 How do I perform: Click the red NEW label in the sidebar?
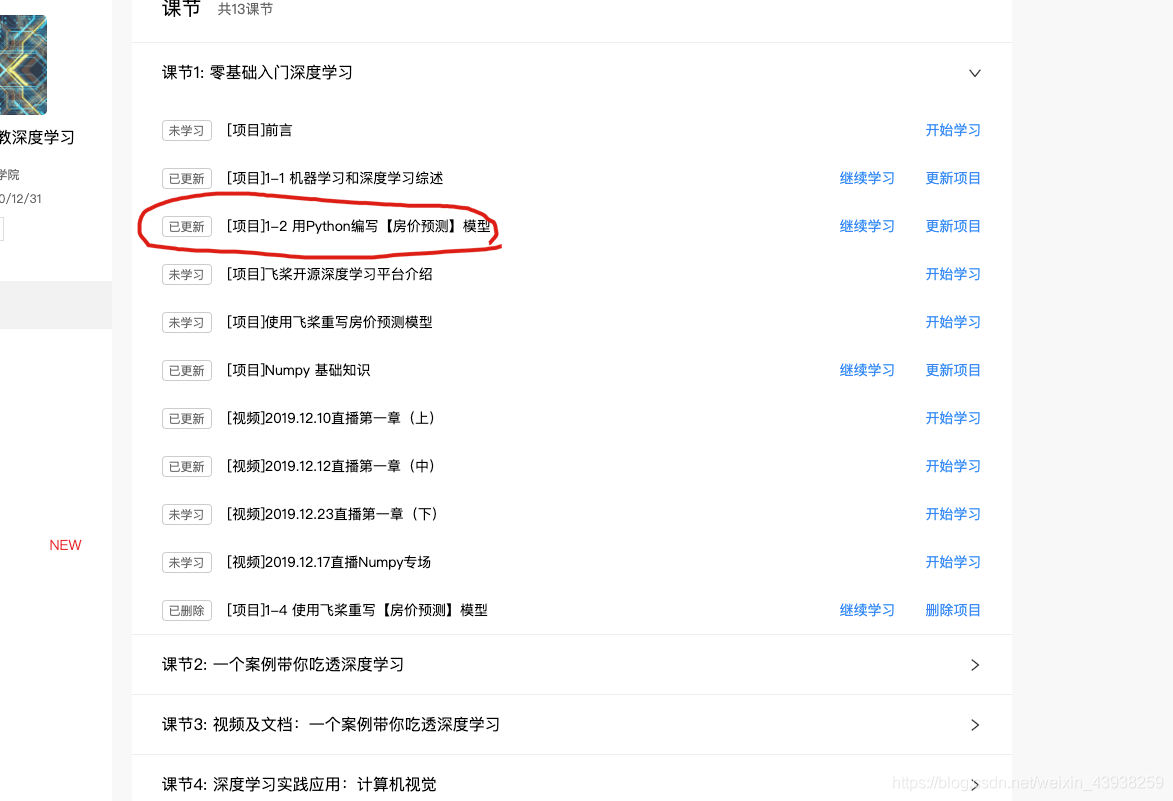point(64,545)
